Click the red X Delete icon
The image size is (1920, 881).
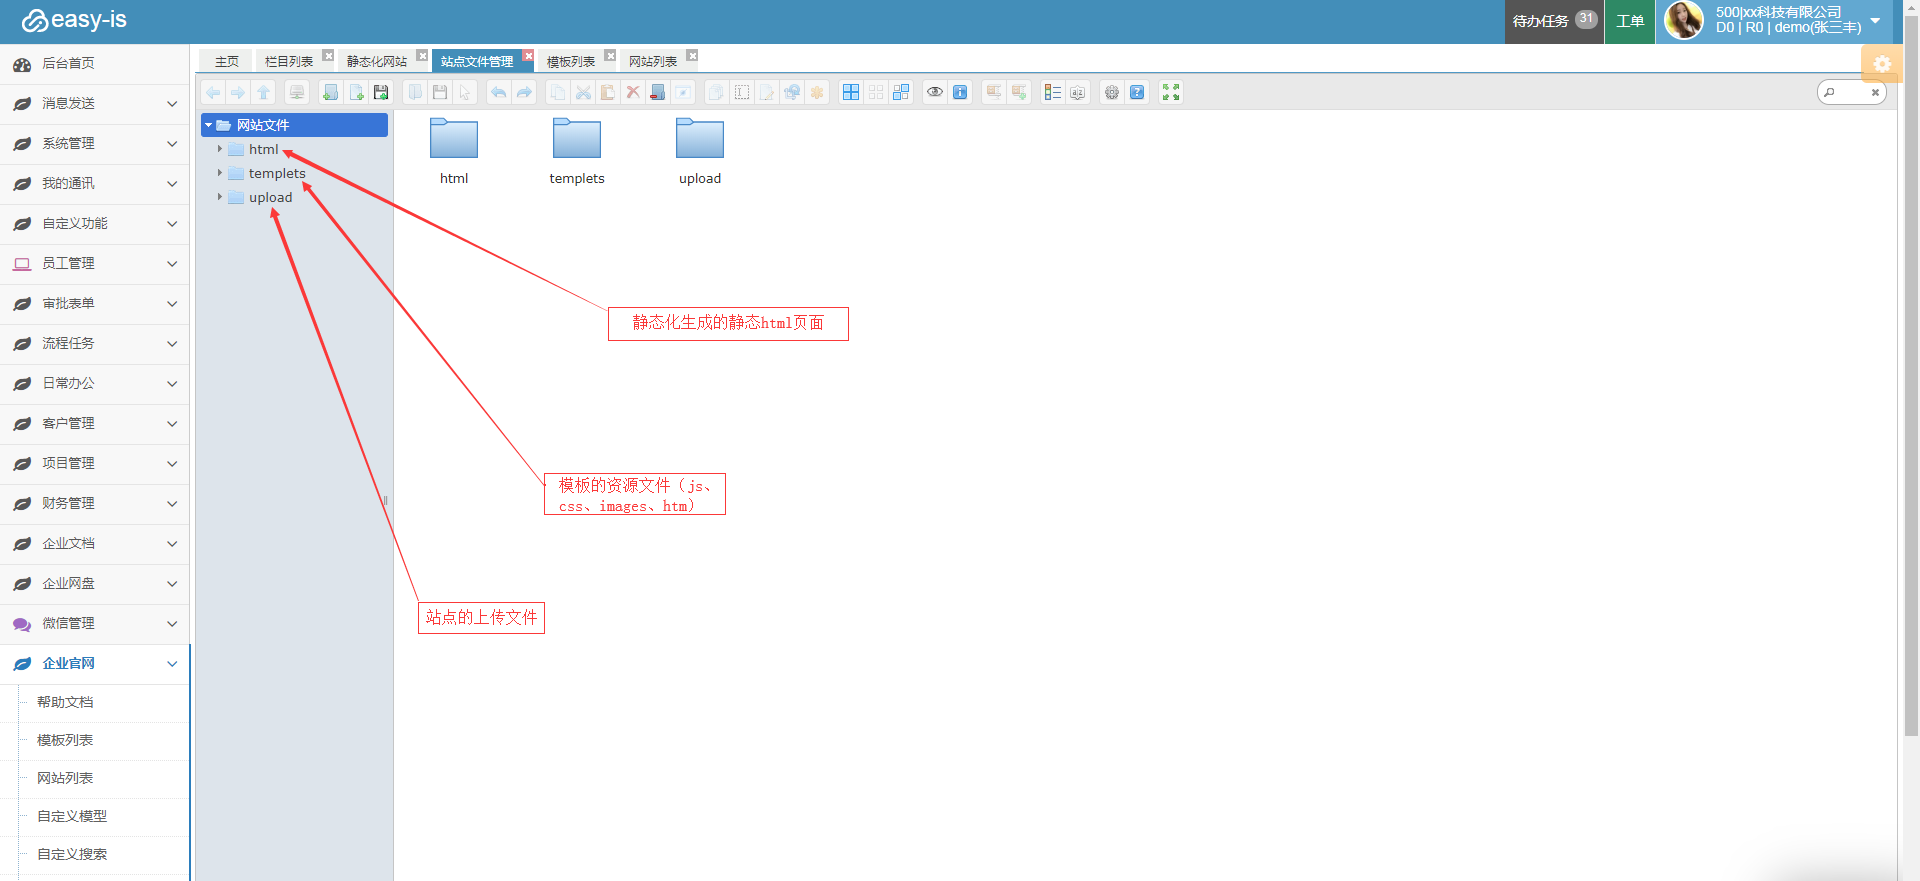click(633, 92)
